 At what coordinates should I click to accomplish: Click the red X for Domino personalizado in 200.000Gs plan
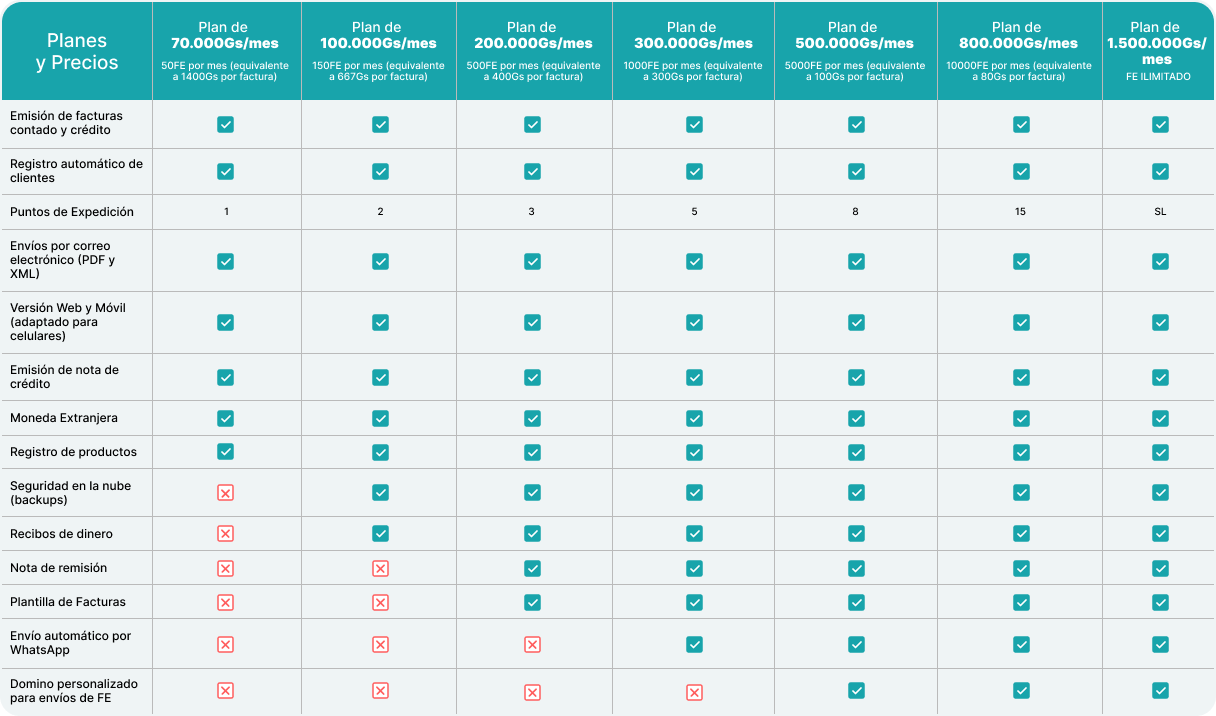pos(532,692)
